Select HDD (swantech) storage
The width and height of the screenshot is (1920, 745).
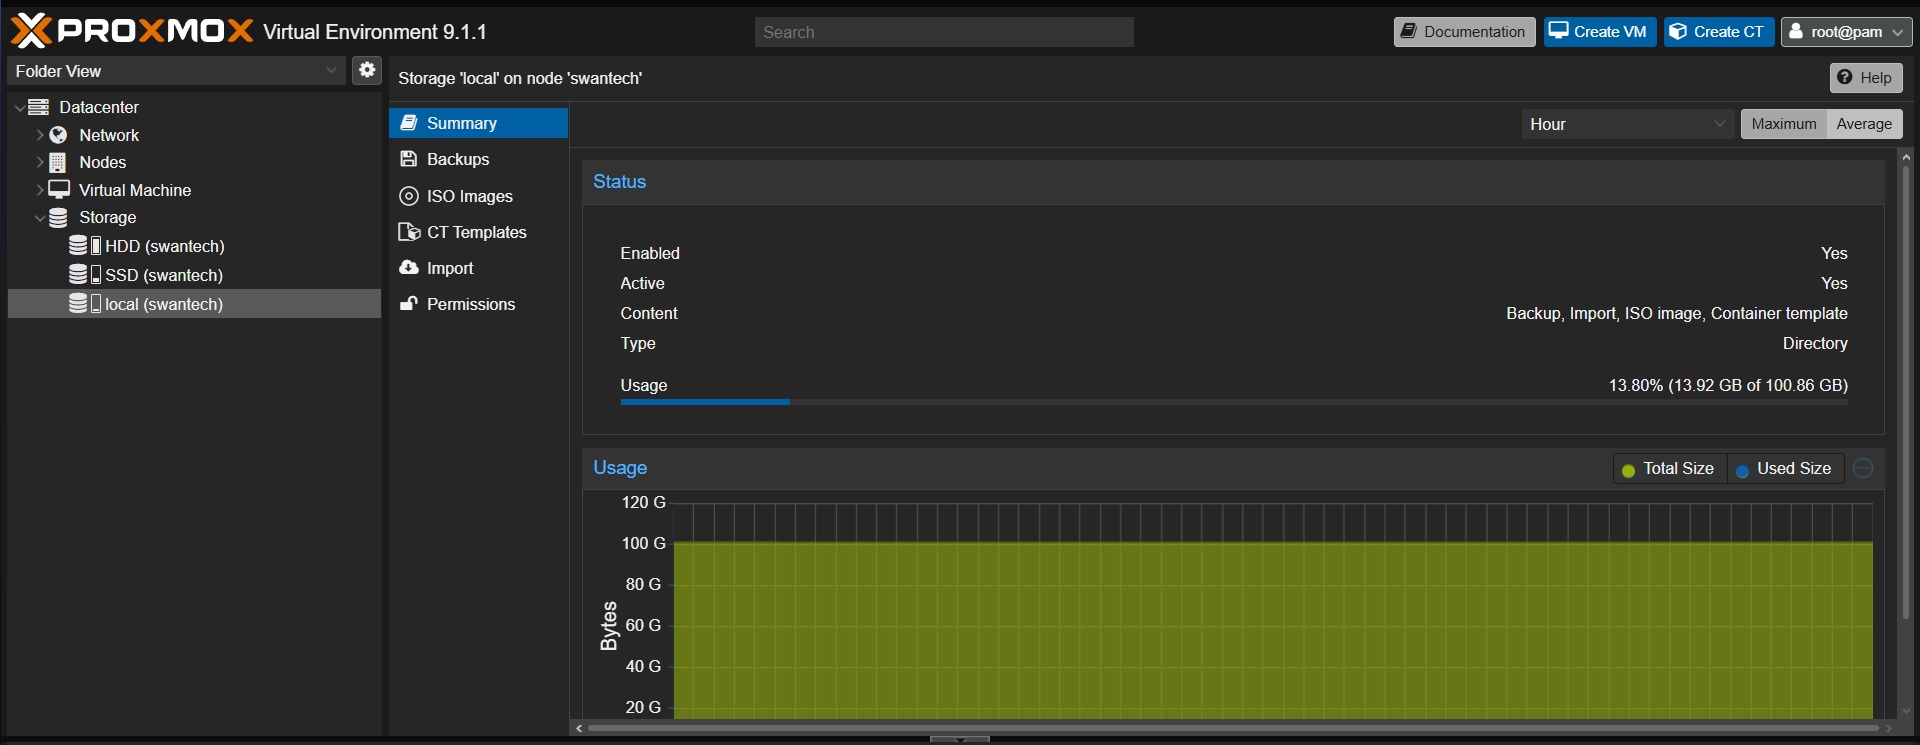194,246
